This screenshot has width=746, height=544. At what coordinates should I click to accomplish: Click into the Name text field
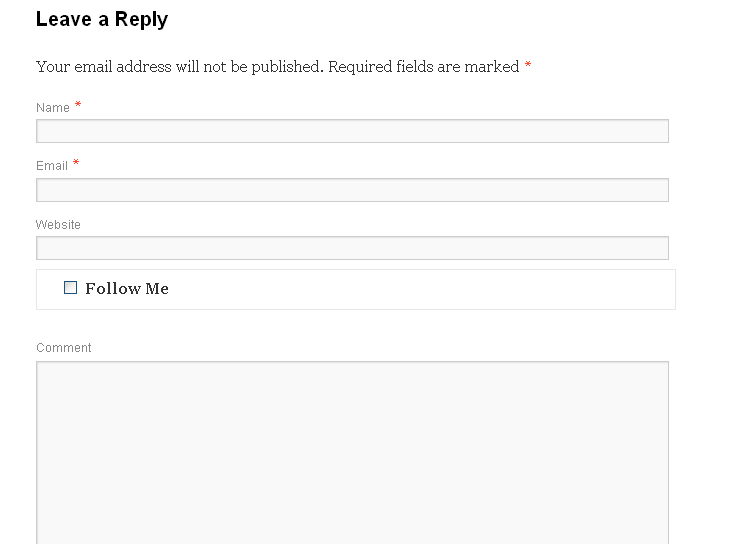(x=352, y=131)
